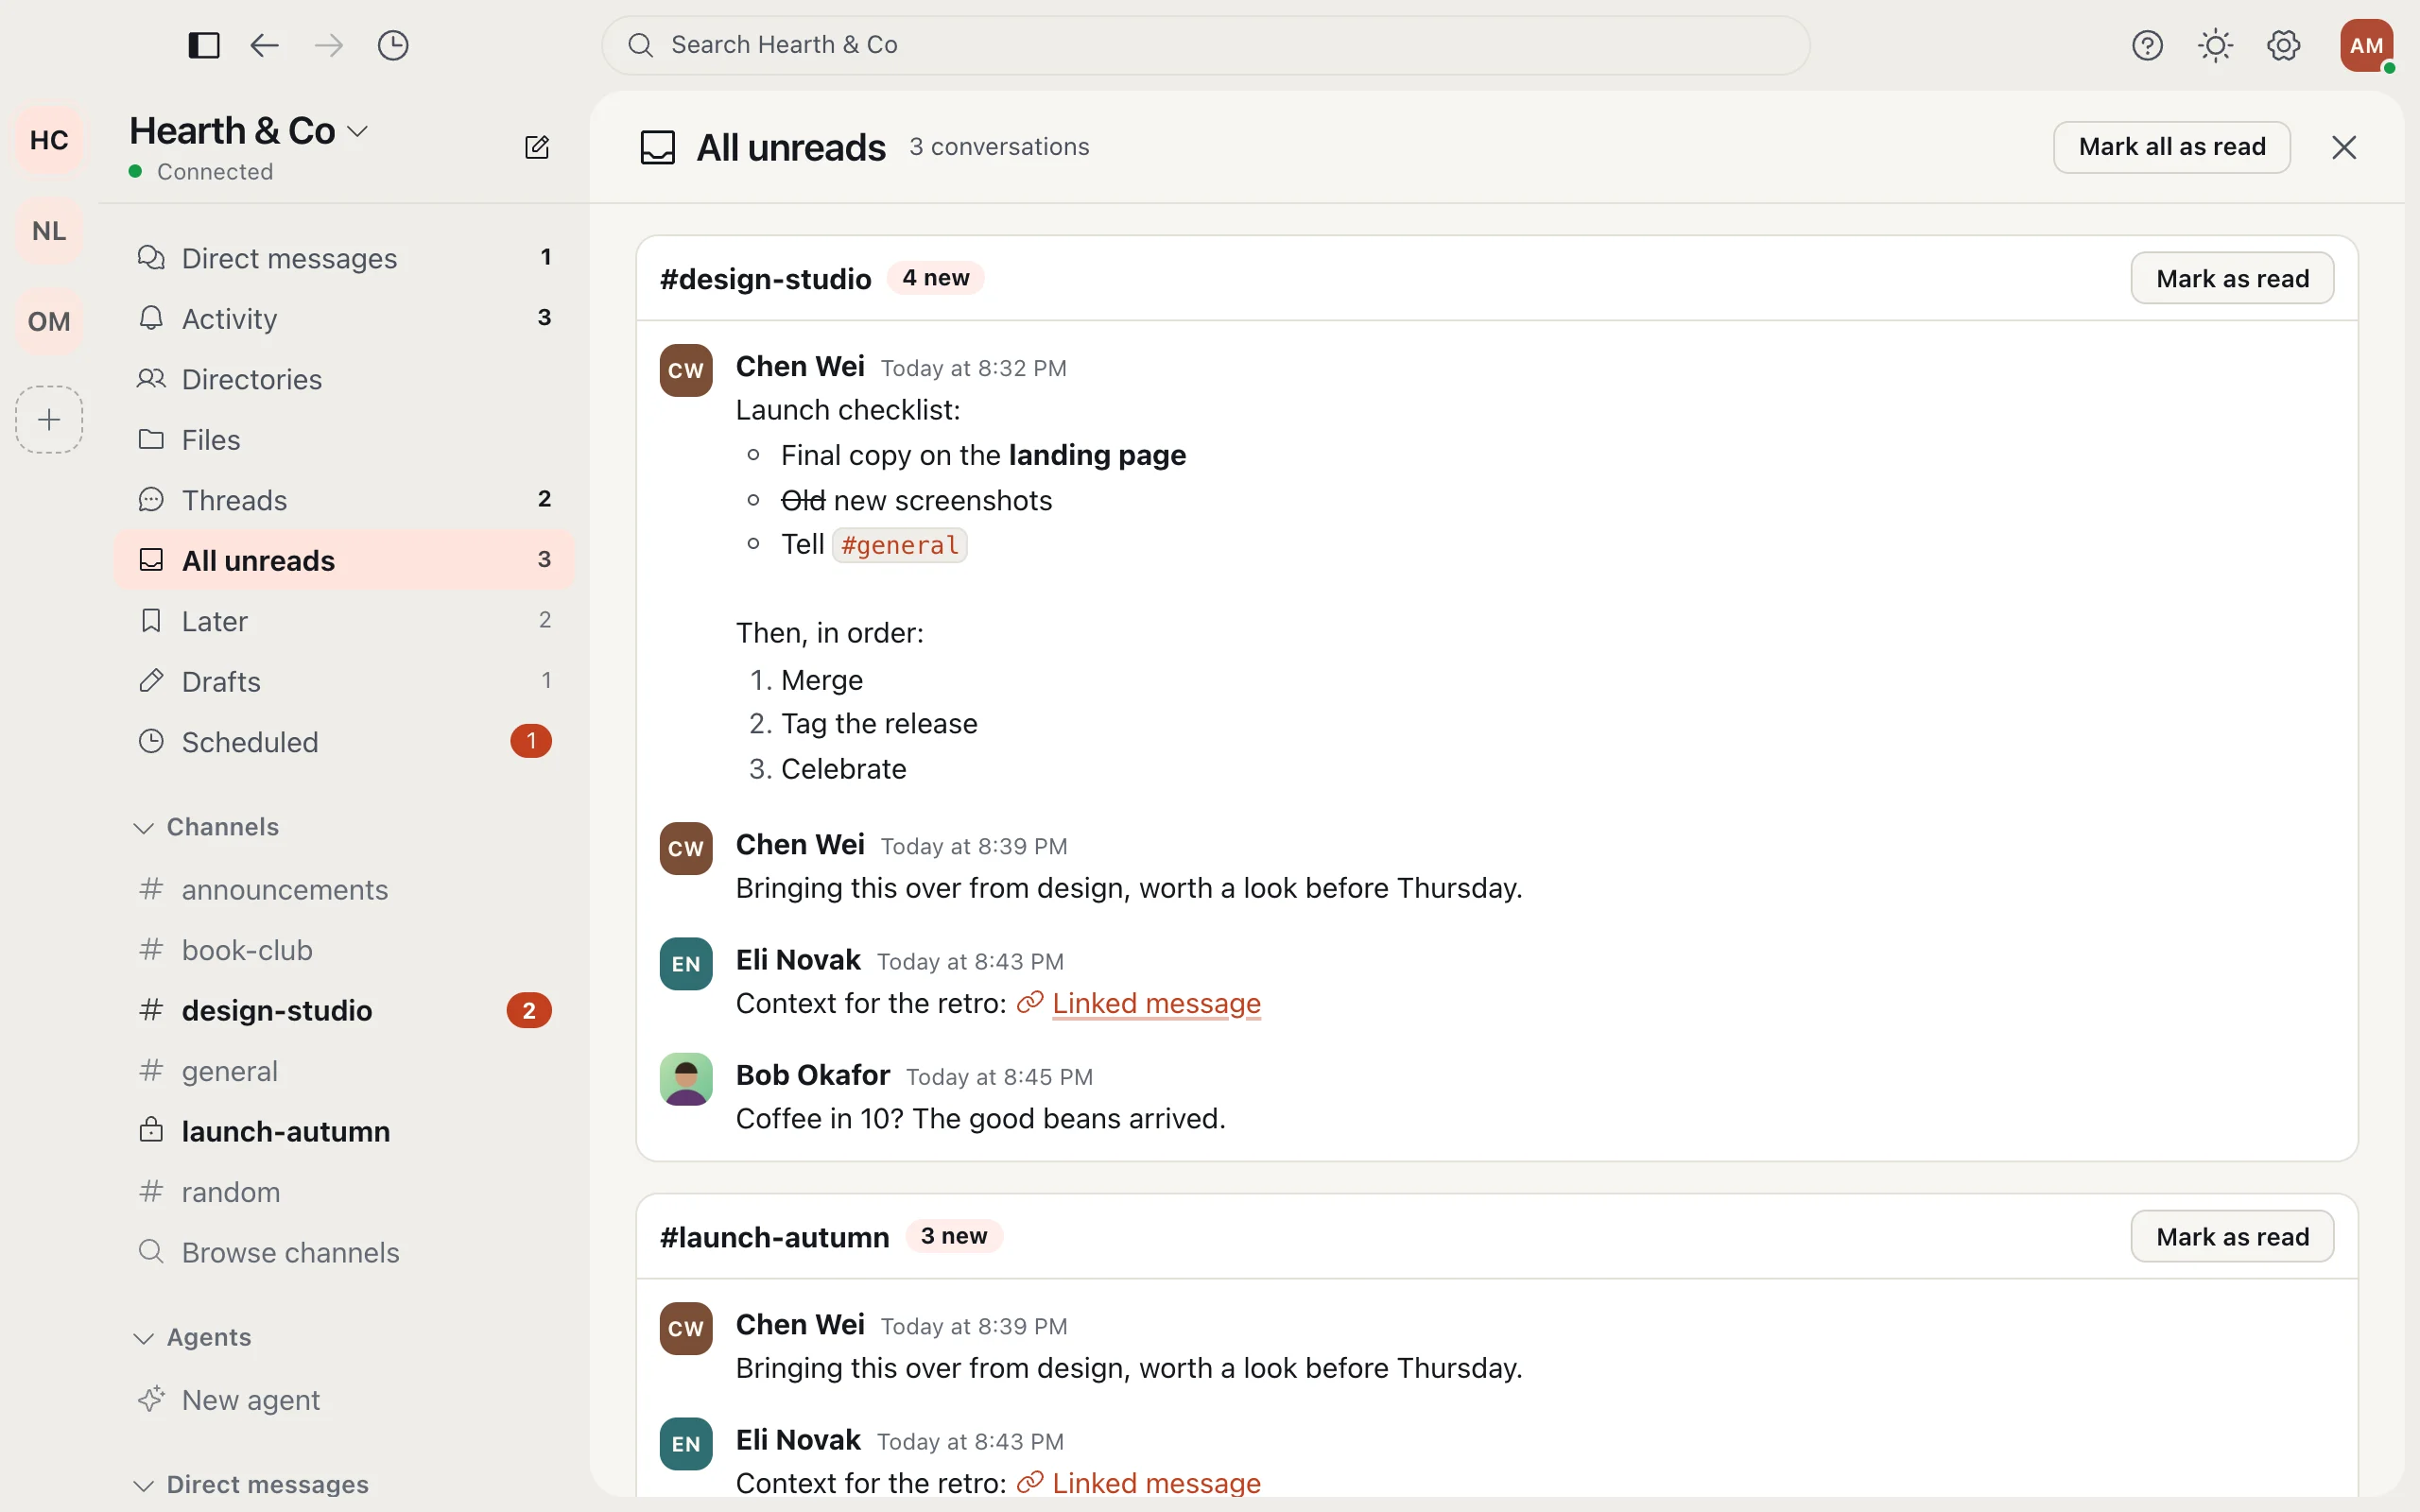The height and width of the screenshot is (1512, 2420).
Task: Open the random channel
Action: point(344,1192)
